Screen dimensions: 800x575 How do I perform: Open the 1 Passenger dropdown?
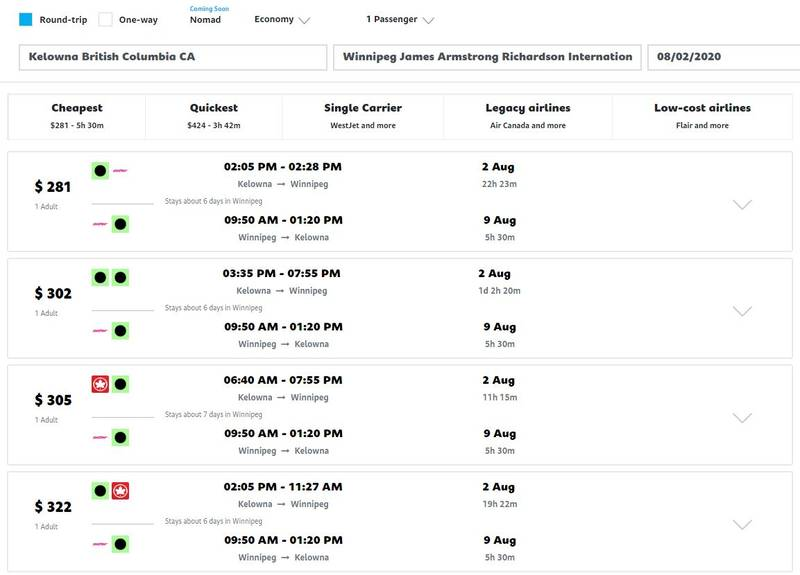tap(399, 20)
